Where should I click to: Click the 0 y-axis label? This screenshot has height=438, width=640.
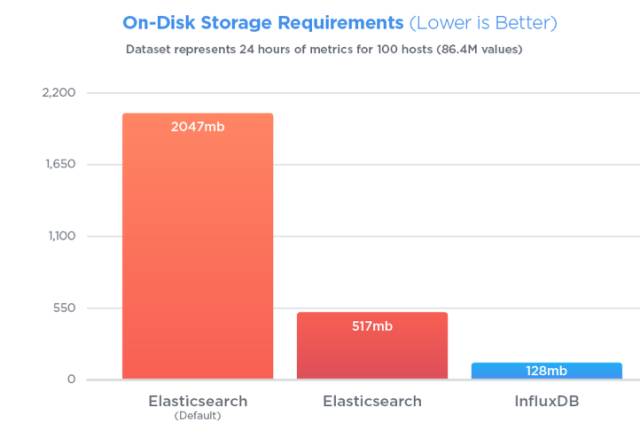(x=71, y=380)
